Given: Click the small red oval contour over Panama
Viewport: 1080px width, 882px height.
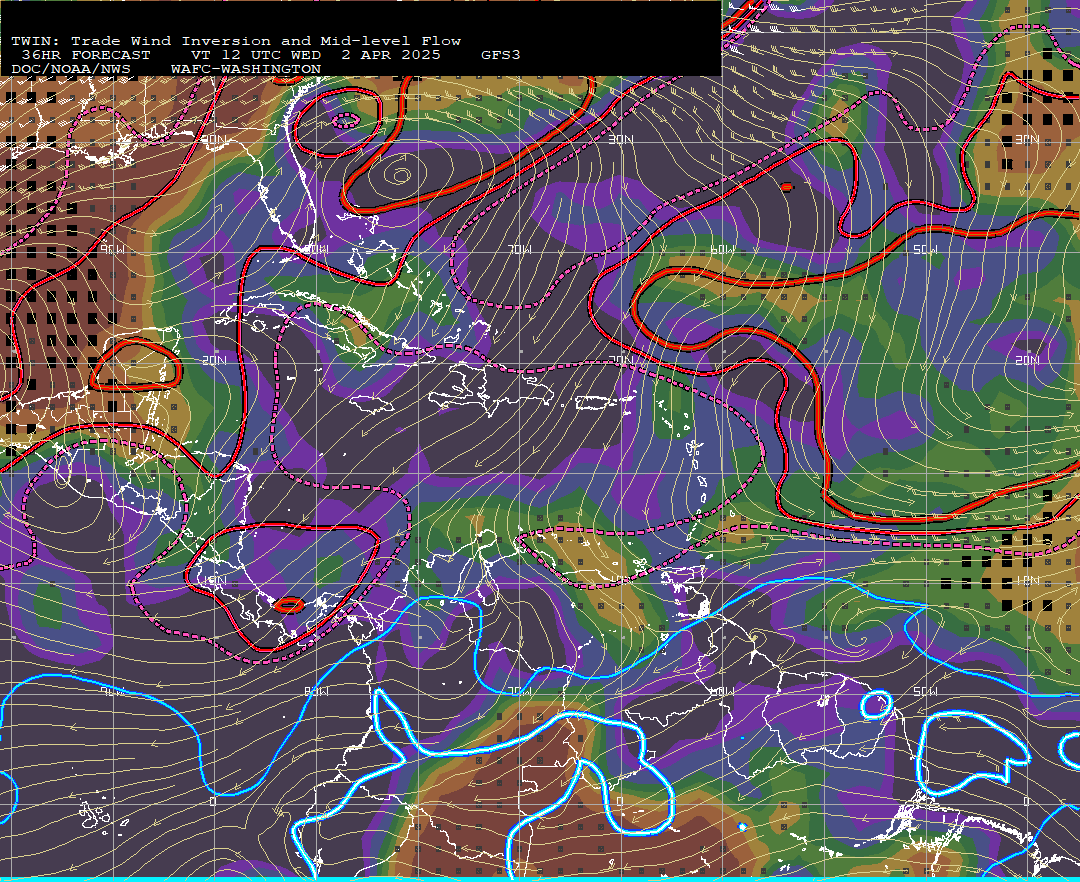Looking at the screenshot, I should (x=289, y=606).
